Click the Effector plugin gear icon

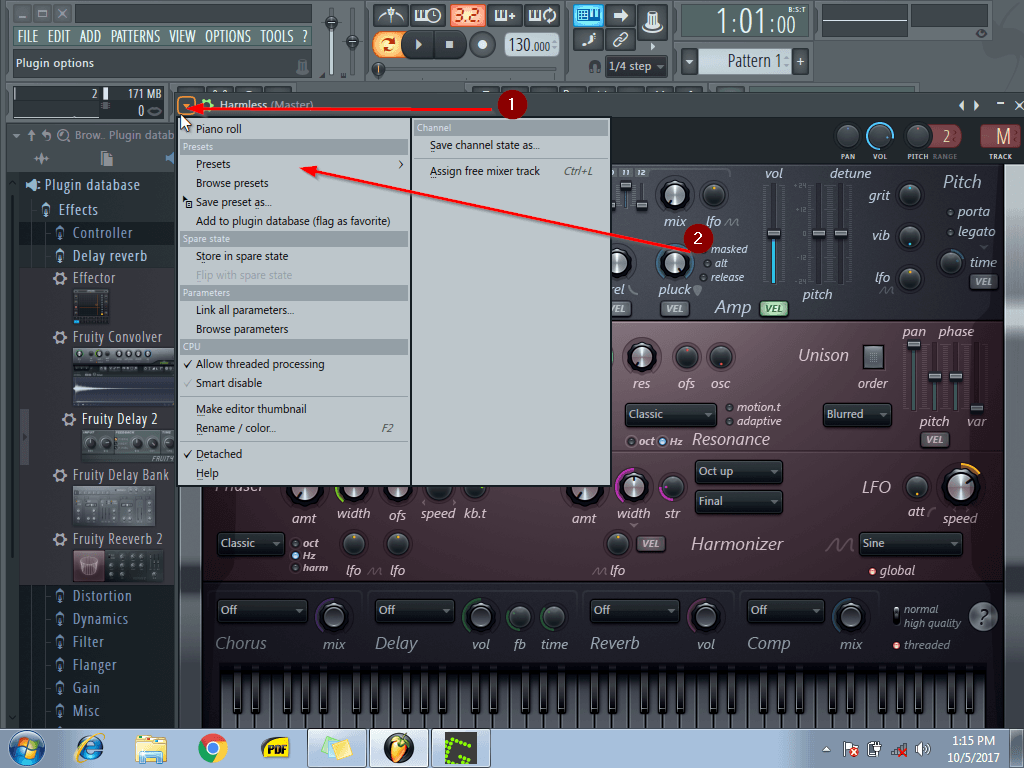tap(60, 279)
